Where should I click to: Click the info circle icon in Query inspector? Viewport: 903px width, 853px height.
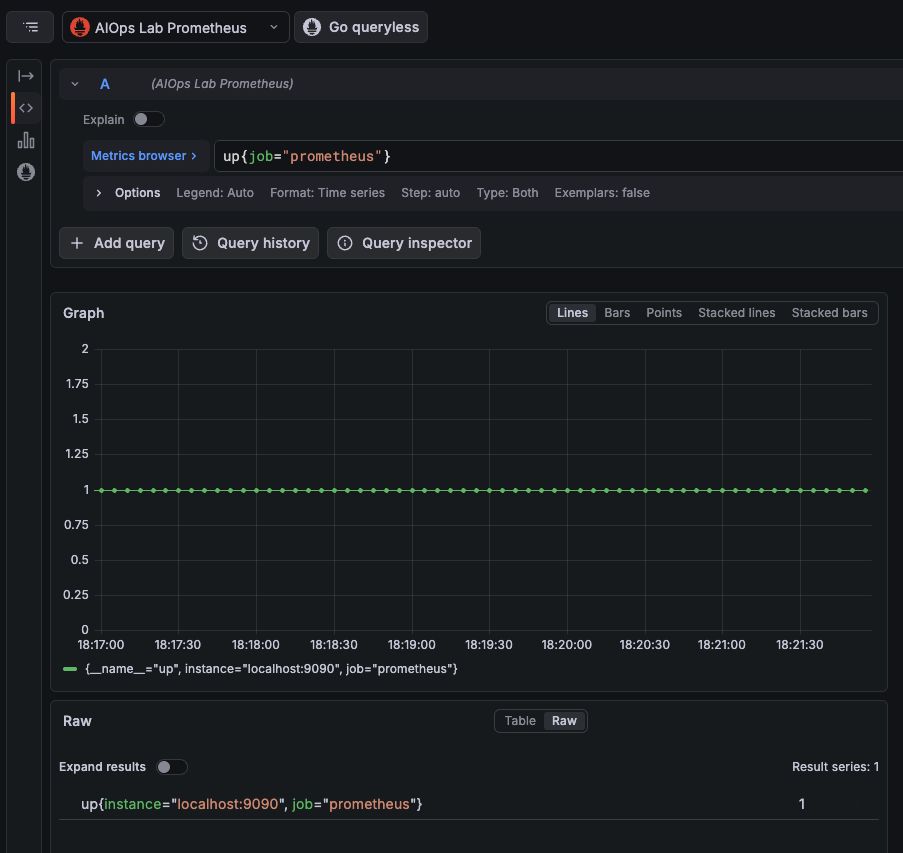344,243
